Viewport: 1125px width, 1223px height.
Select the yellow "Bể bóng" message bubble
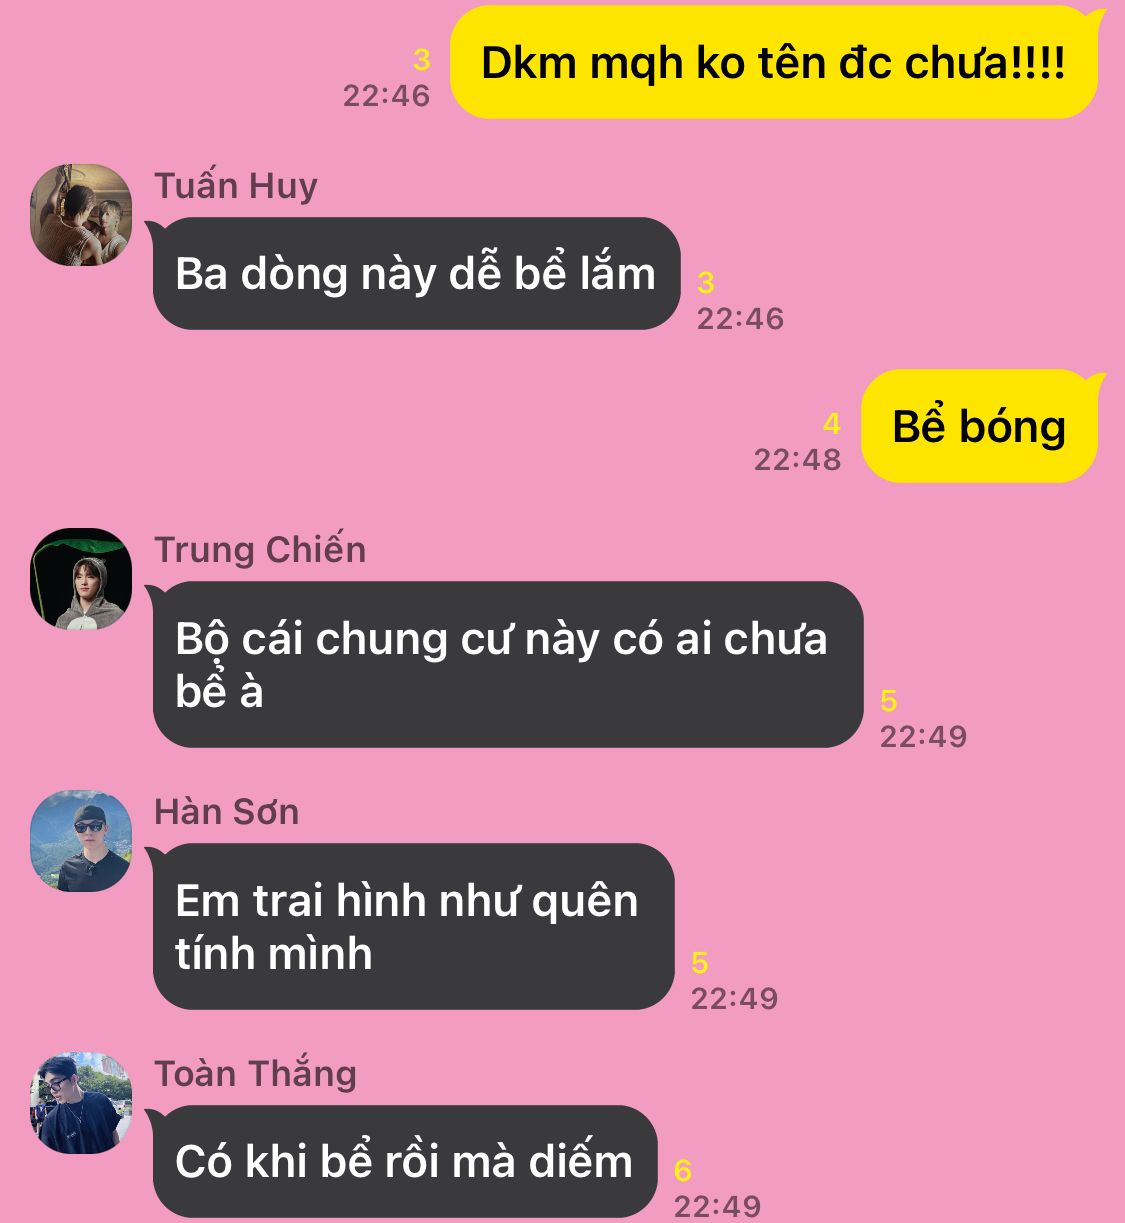(x=980, y=426)
